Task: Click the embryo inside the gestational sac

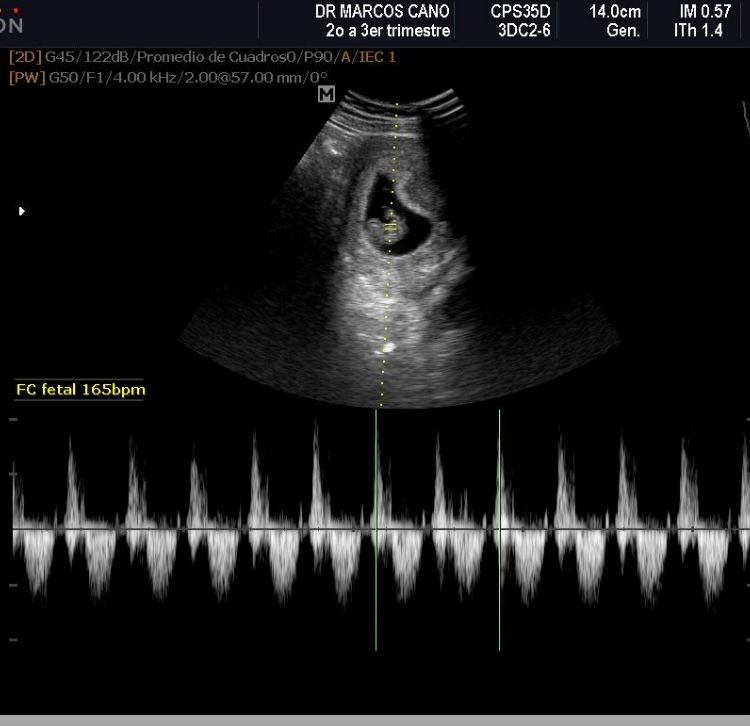Action: pyautogui.click(x=387, y=215)
